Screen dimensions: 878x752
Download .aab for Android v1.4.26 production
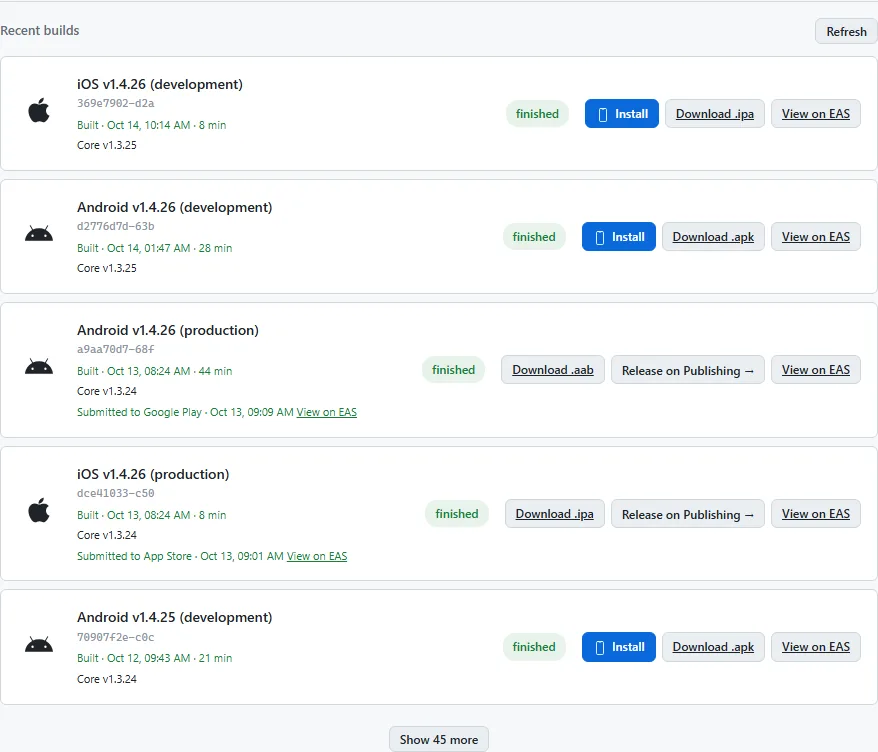(553, 370)
